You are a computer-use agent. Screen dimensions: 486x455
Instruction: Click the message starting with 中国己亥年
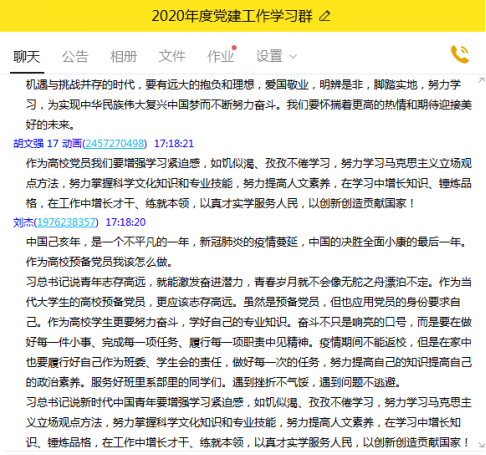(249, 342)
